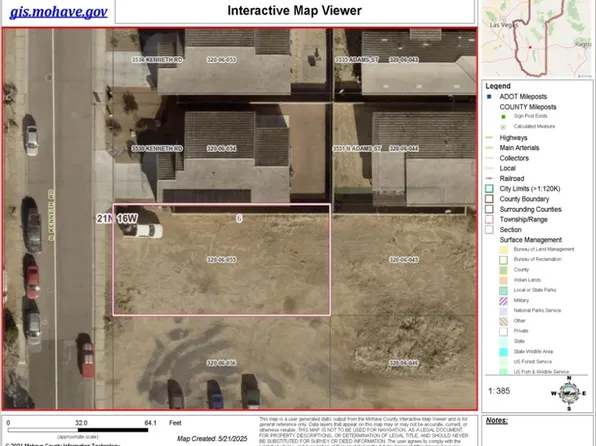Click the Notes heading

click(x=496, y=421)
